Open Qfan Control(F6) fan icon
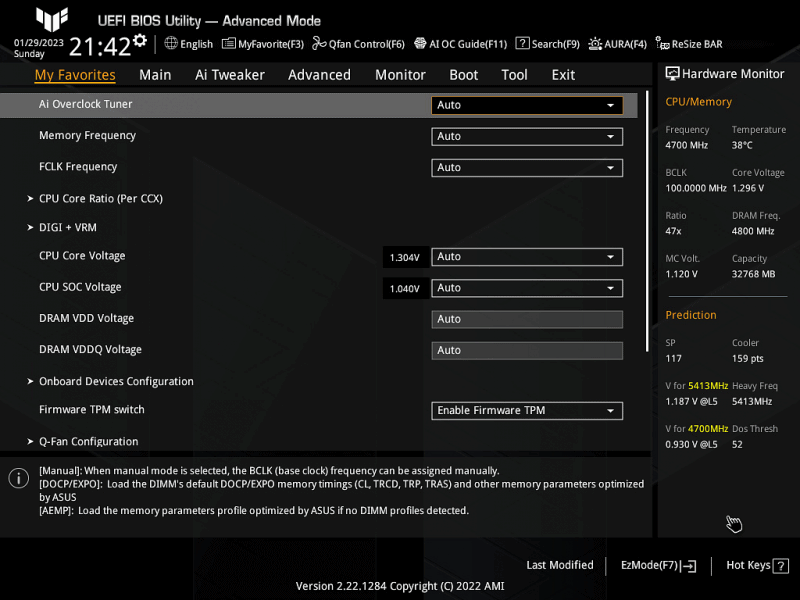 pos(319,43)
